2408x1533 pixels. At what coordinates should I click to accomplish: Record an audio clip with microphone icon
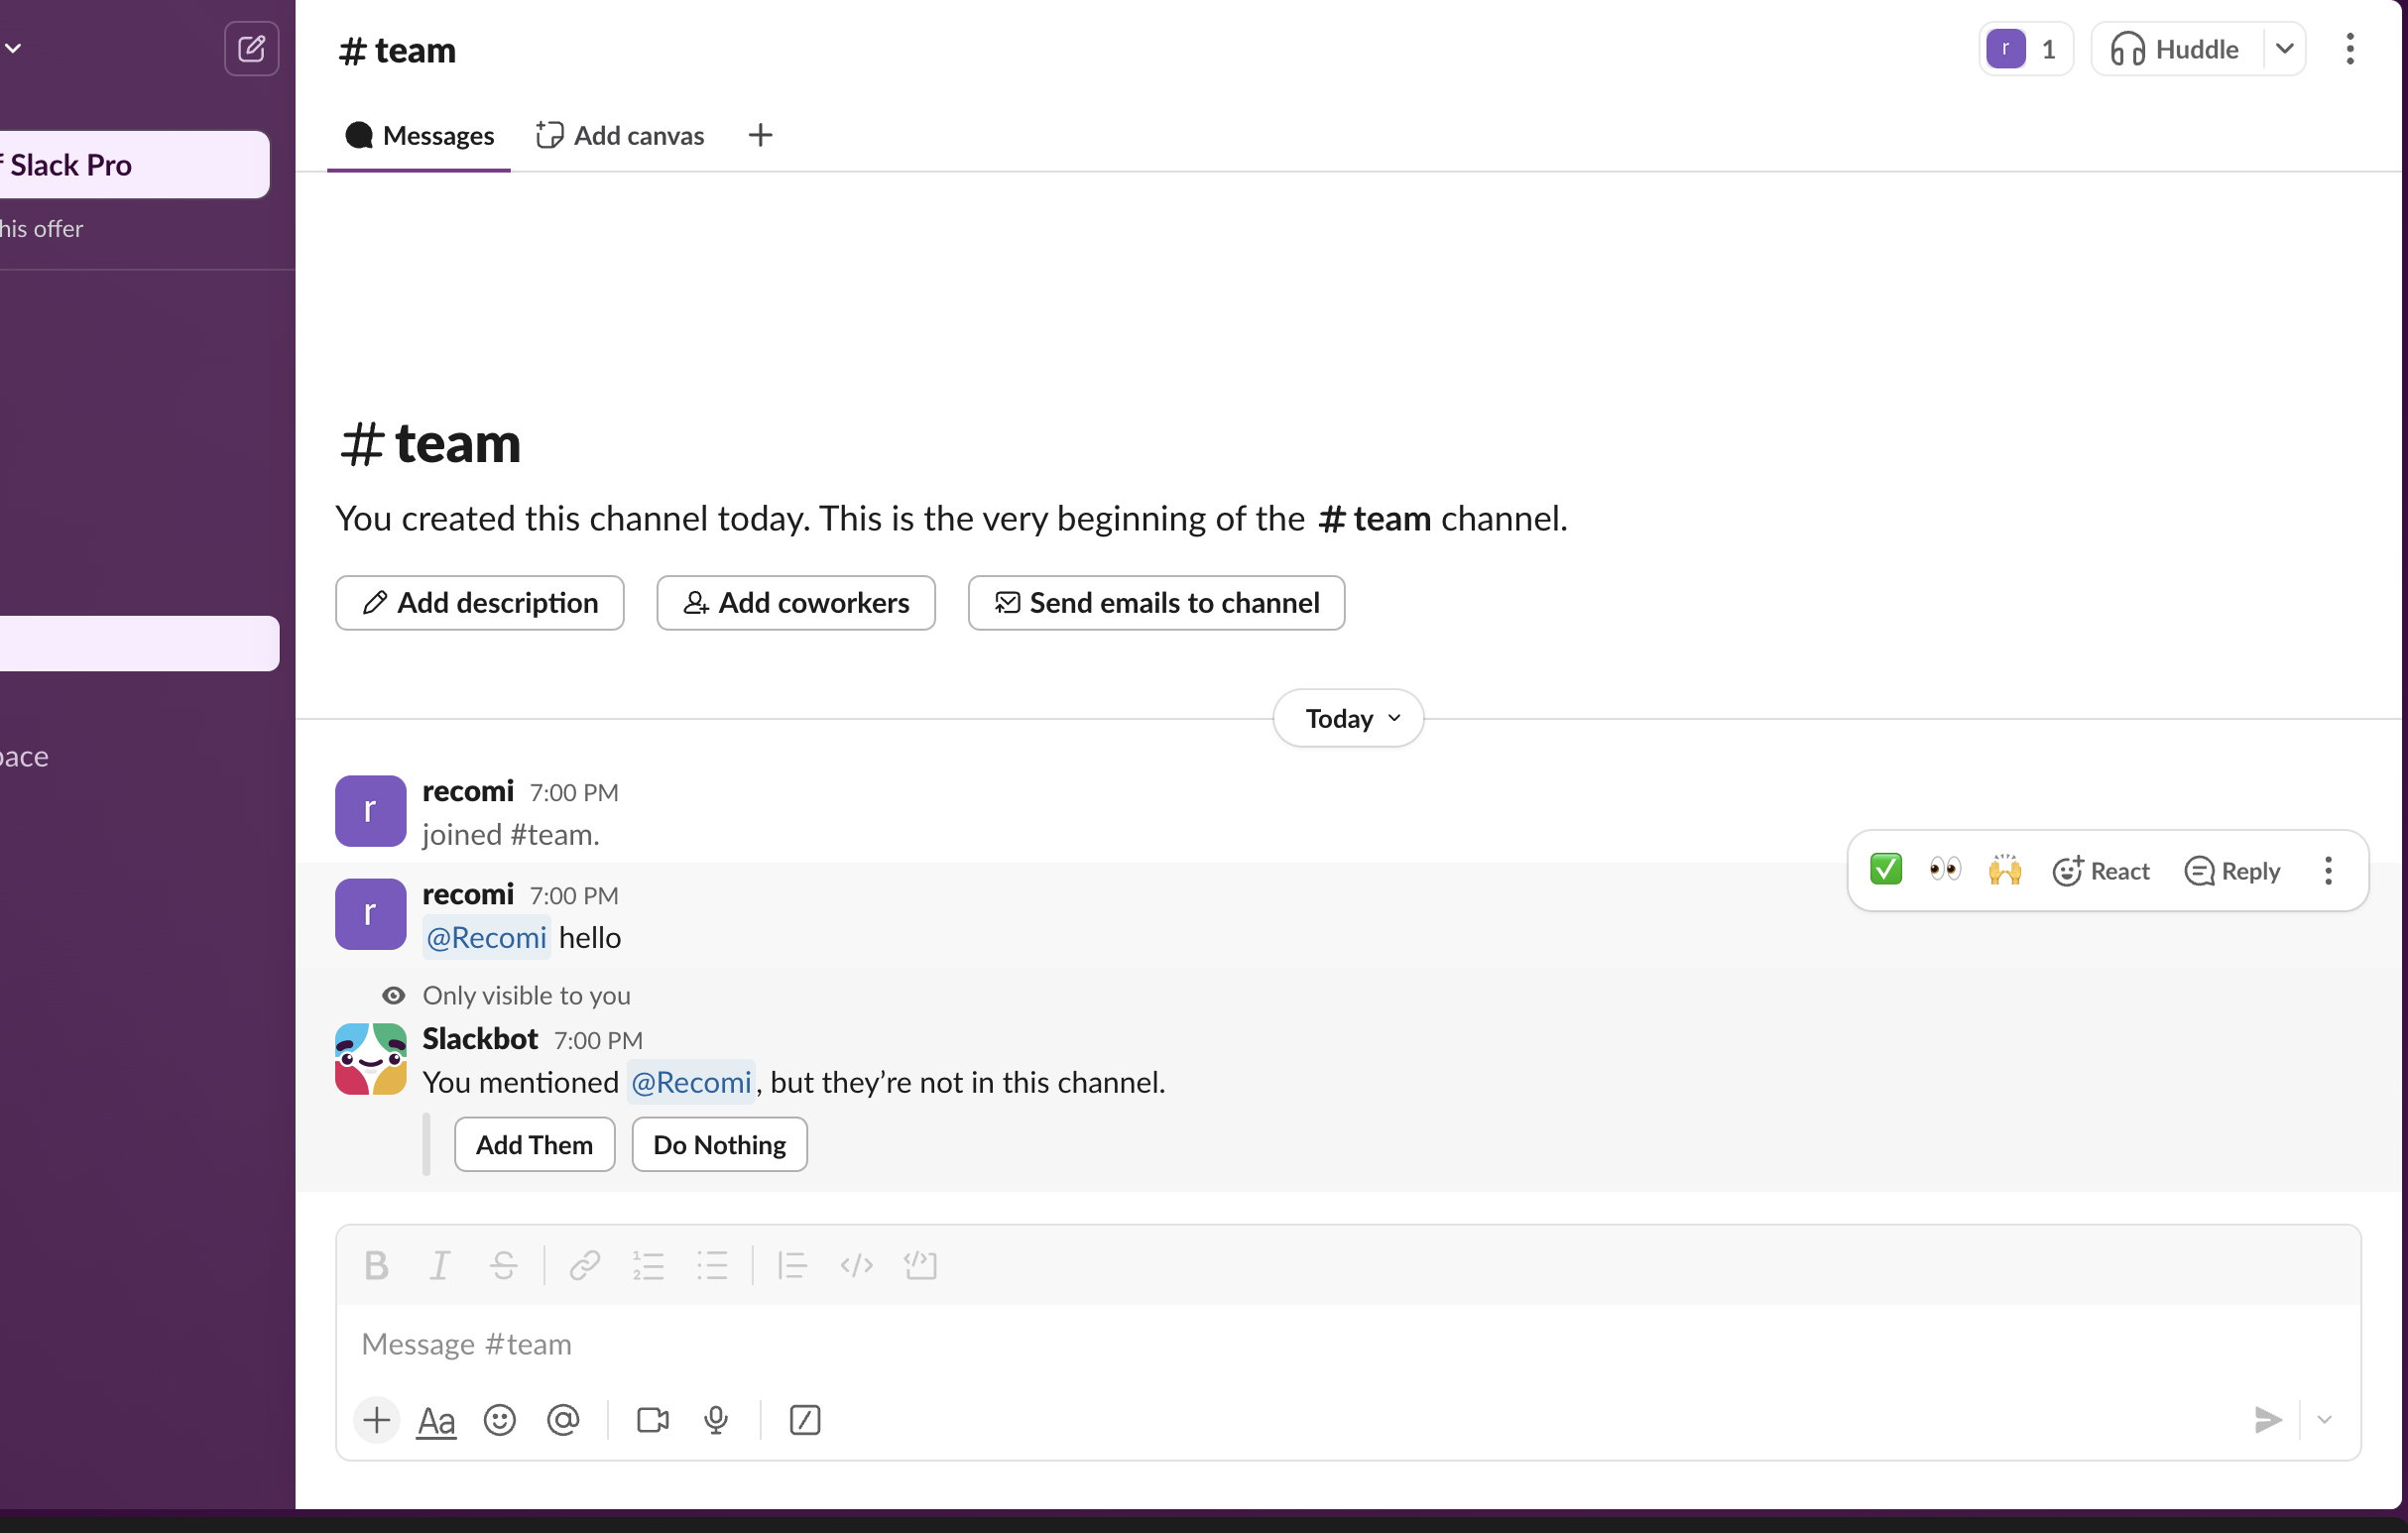click(716, 1420)
